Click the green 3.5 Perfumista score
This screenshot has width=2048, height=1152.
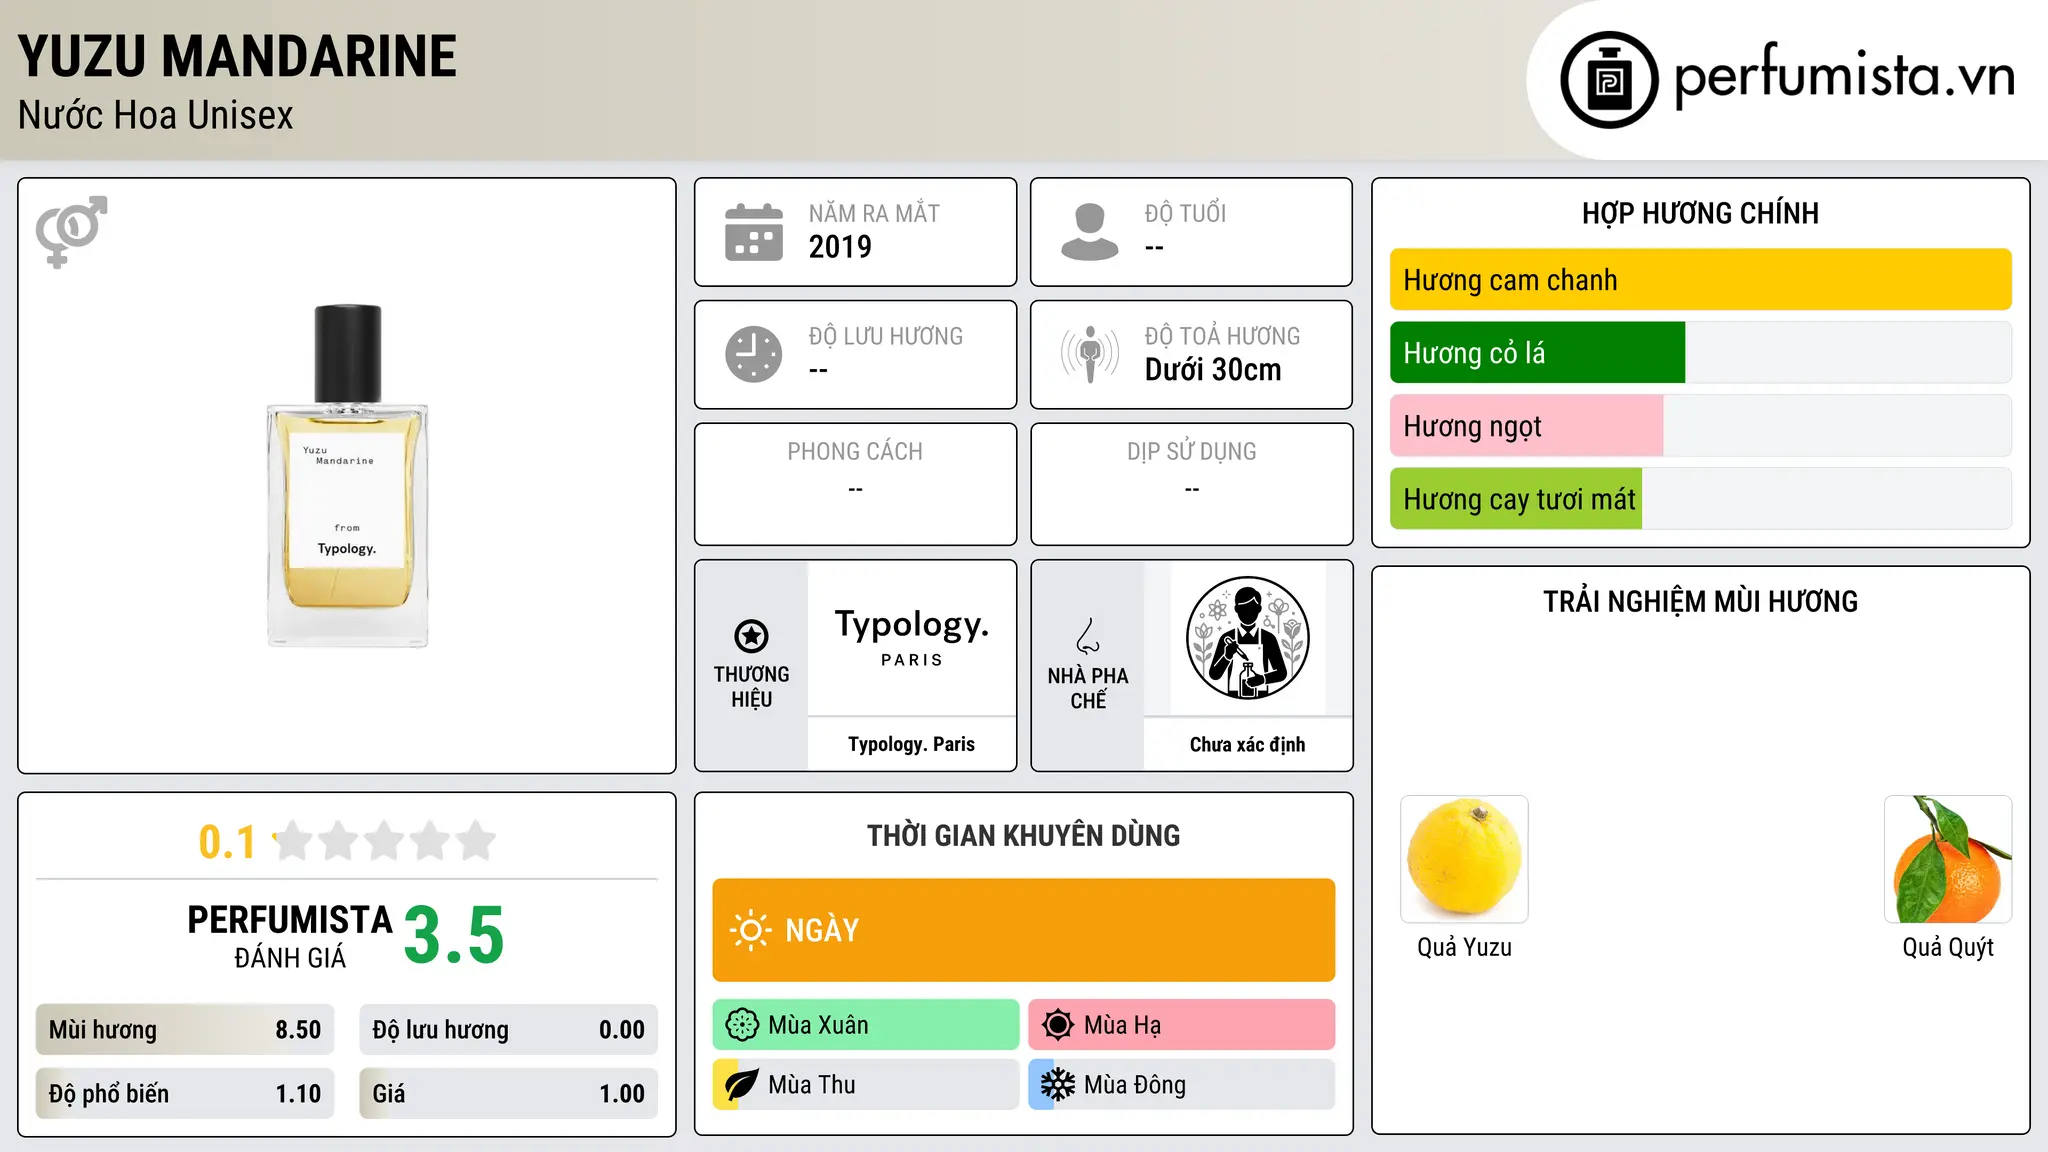pos(454,935)
